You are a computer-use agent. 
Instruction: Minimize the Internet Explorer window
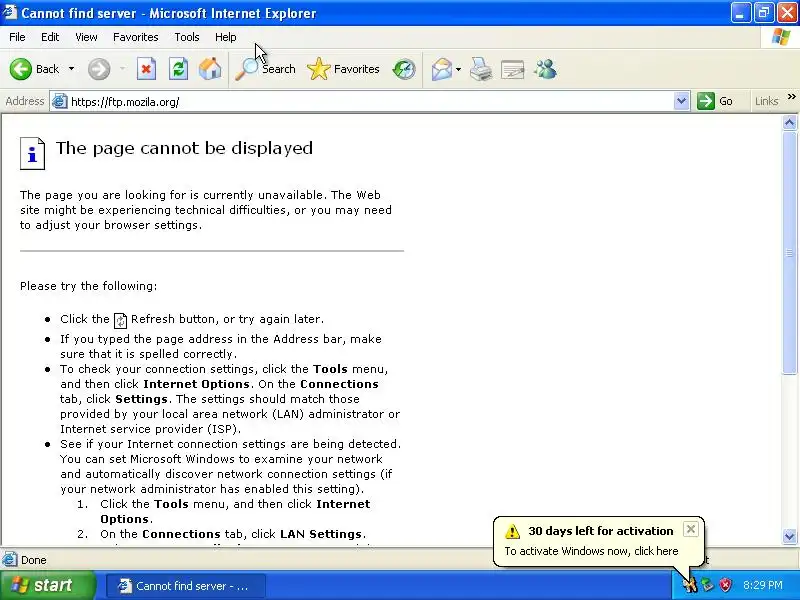[x=741, y=13]
